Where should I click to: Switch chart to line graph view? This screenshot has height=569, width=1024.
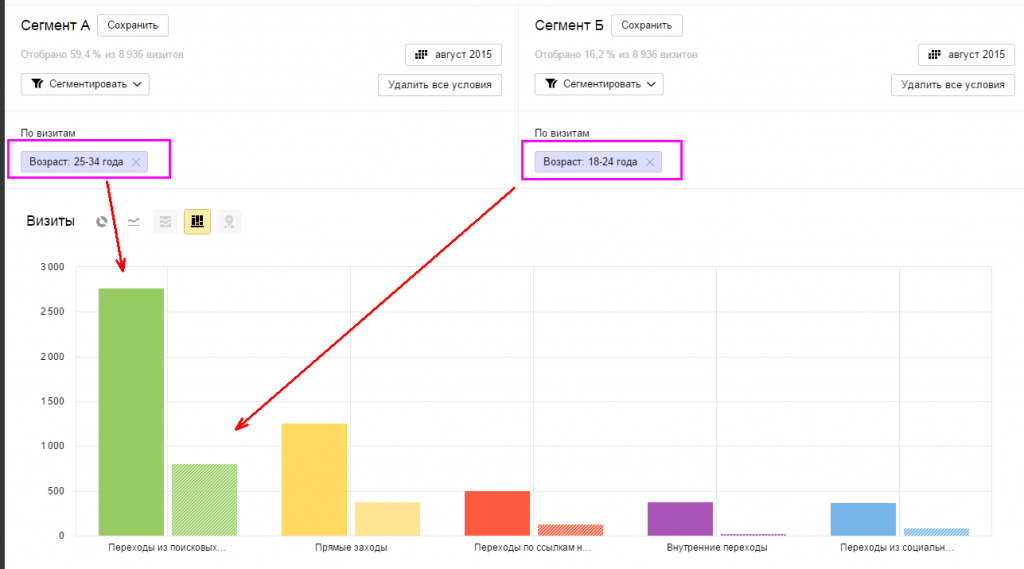133,222
